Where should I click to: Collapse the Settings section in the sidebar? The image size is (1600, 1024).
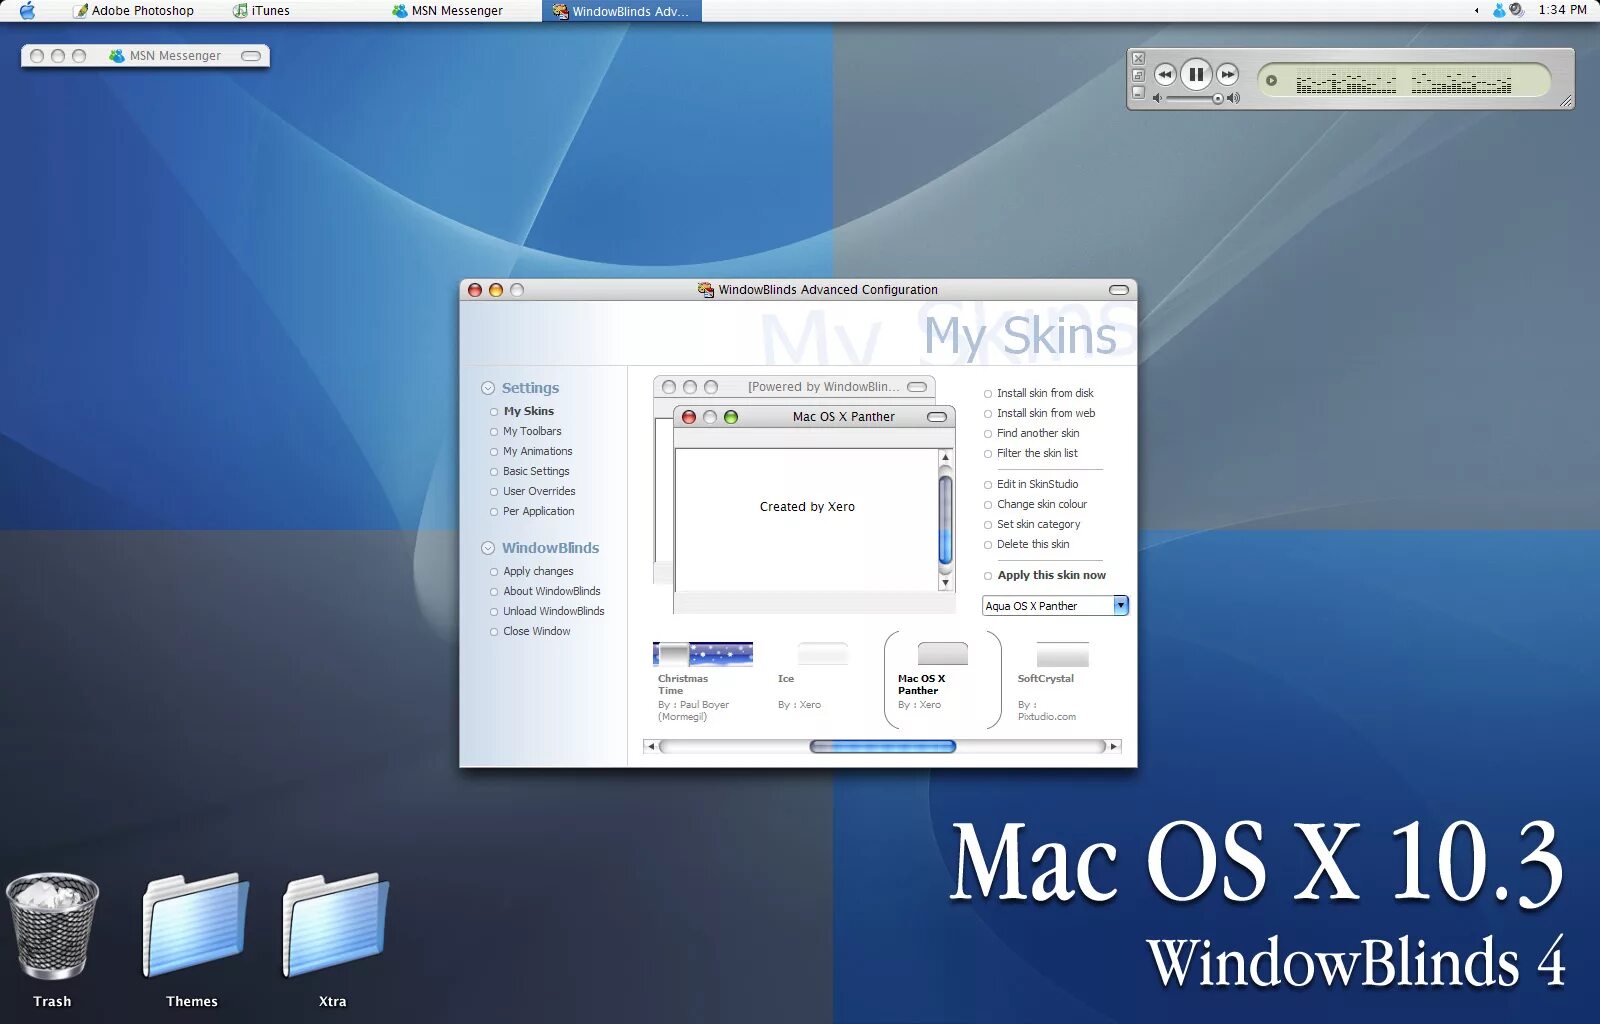coord(488,388)
